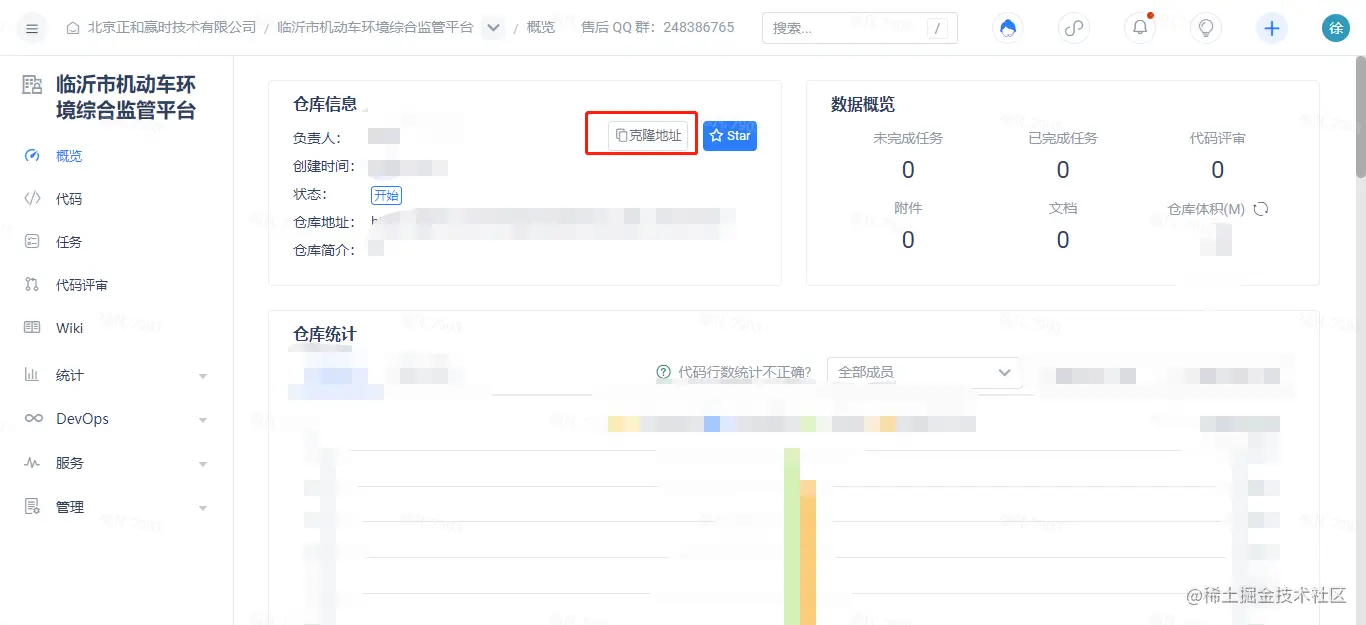Click the green bar in chart
1366x625 pixels.
(792, 536)
